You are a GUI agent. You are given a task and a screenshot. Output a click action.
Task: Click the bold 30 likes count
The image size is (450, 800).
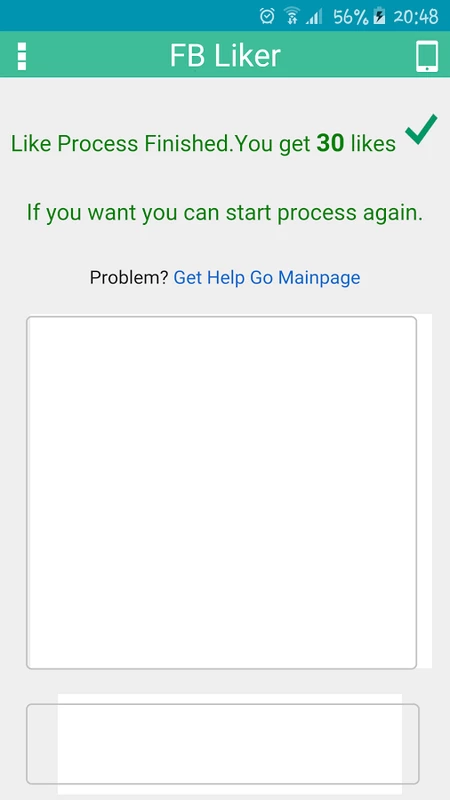tap(330, 144)
